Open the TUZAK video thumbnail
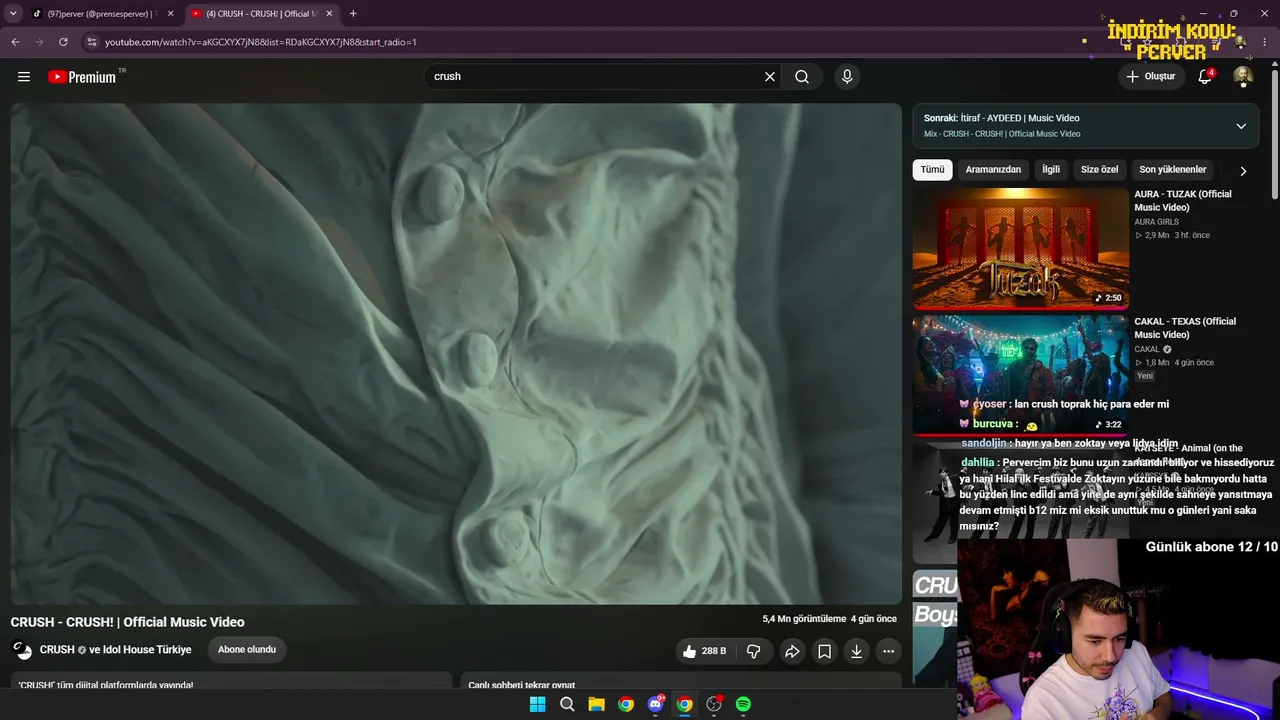Viewport: 1280px width, 720px height. click(x=1020, y=249)
